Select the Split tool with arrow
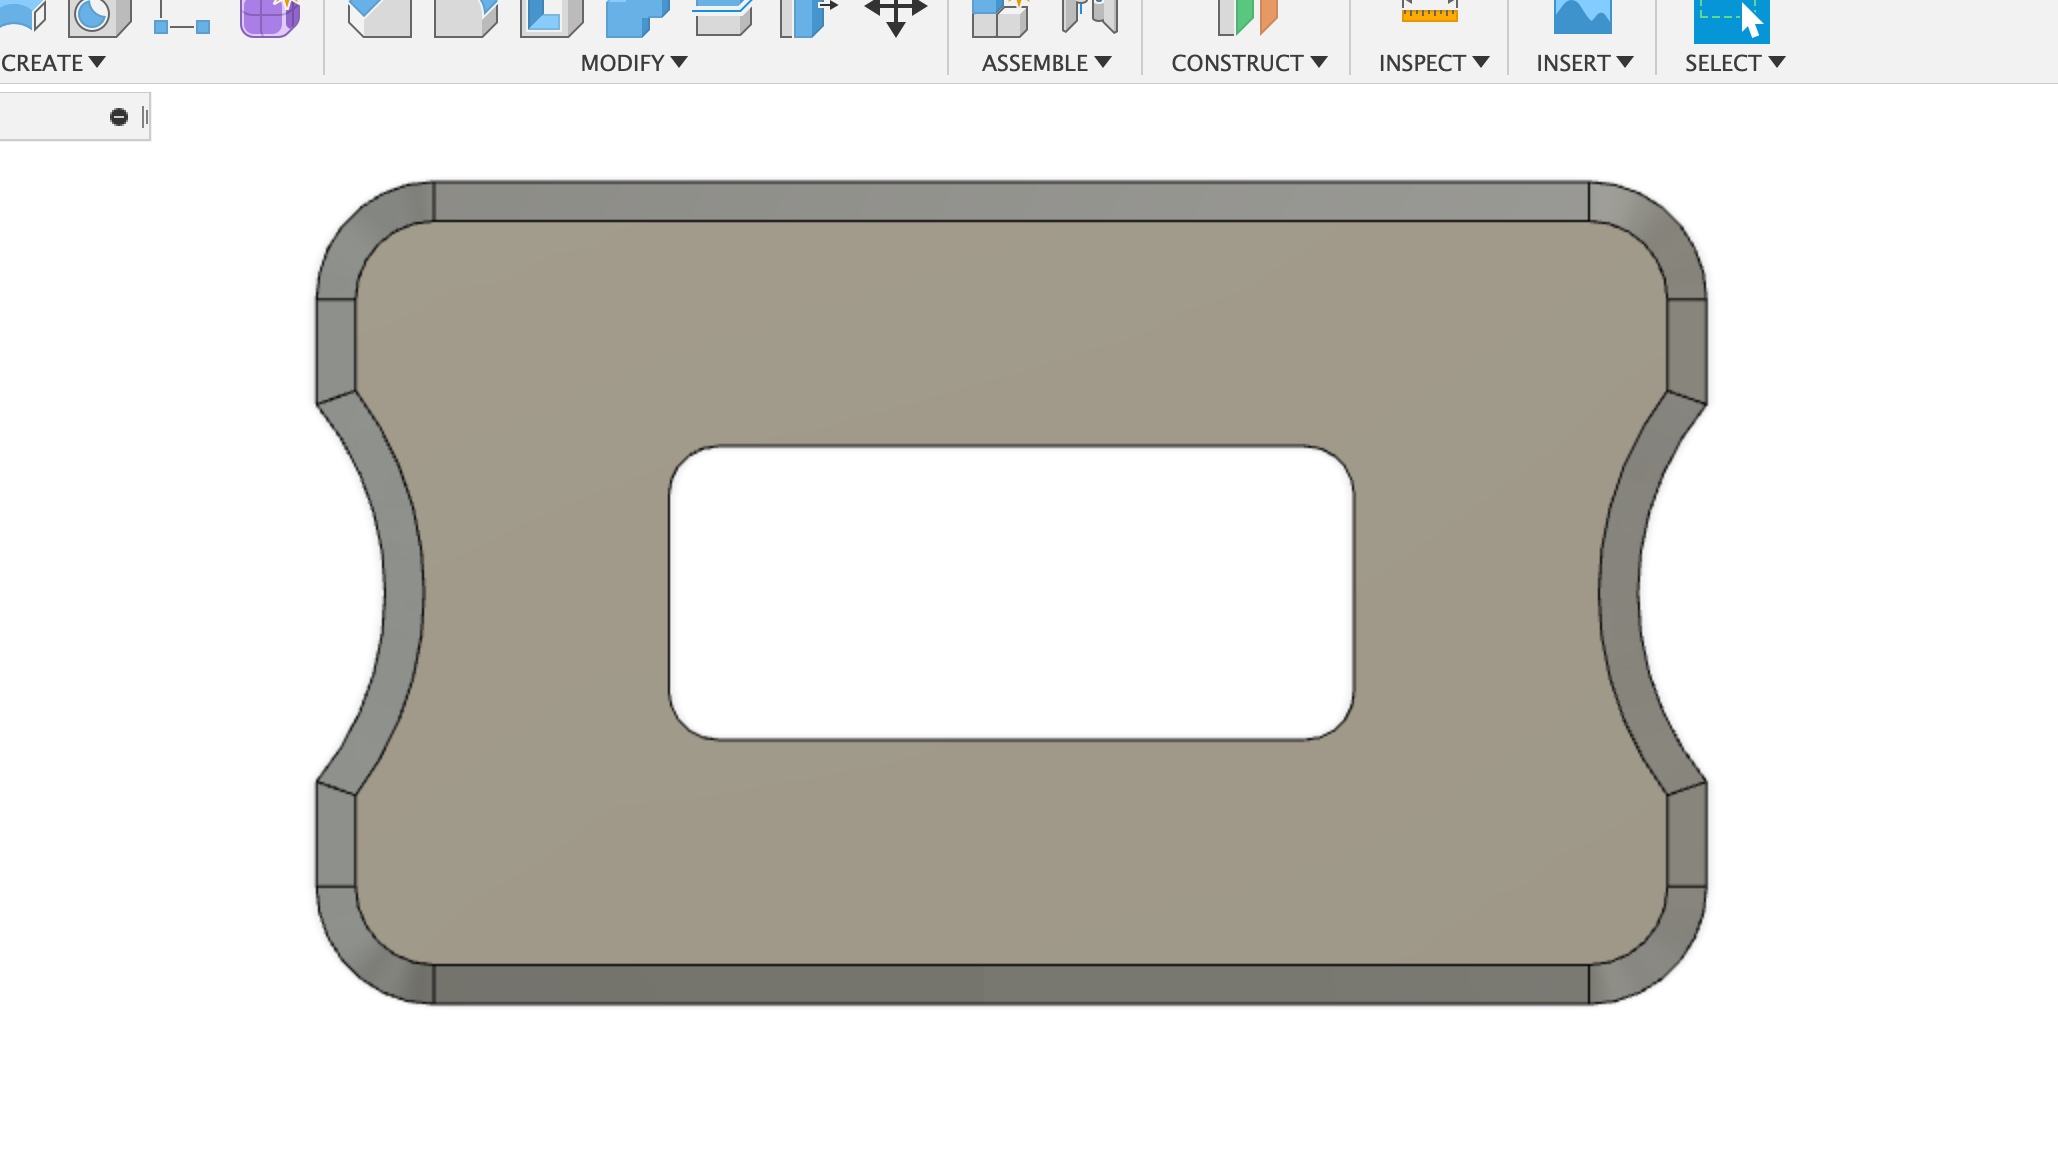This screenshot has width=2058, height=1168. [808, 17]
